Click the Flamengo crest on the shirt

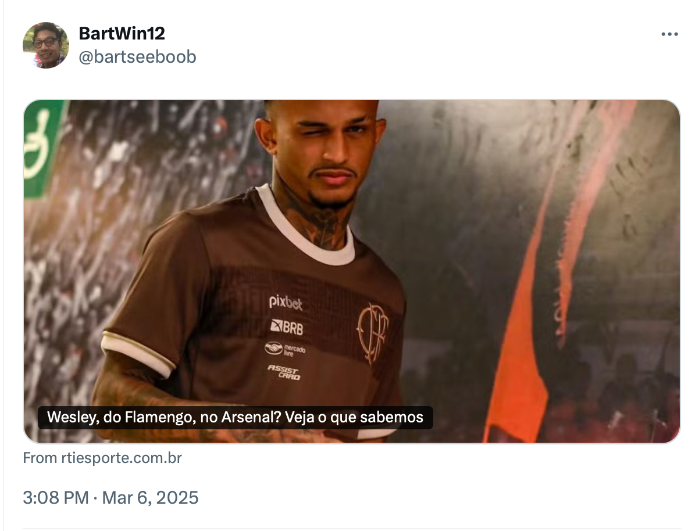(x=372, y=332)
